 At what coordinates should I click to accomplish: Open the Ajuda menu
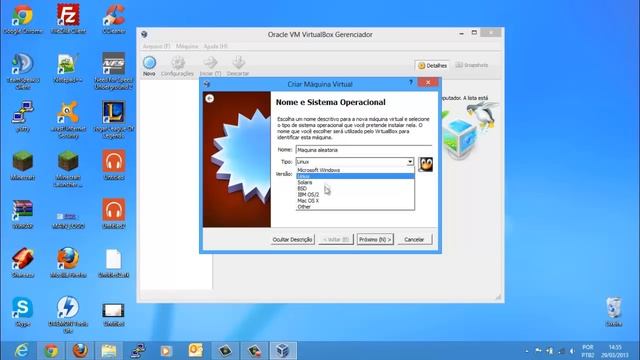pyautogui.click(x=216, y=46)
